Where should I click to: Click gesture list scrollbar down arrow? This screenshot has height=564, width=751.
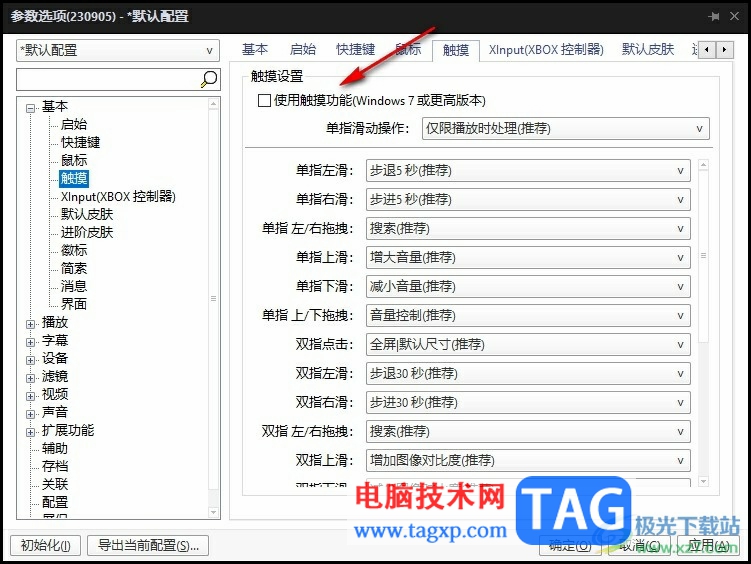(x=703, y=481)
